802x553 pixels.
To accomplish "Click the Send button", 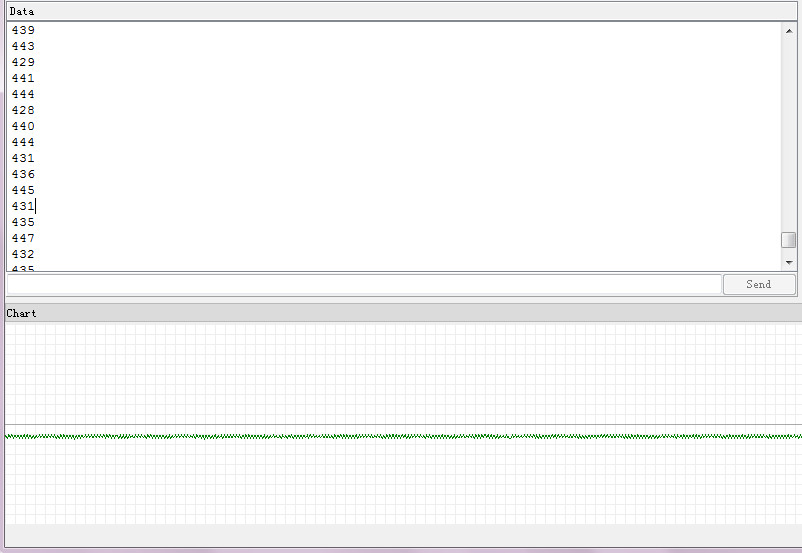I will pos(759,284).
